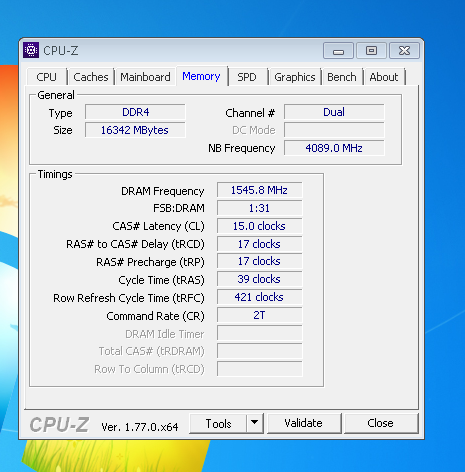This screenshot has height=472, width=465.
Task: Switch to the Caches tab
Action: click(x=91, y=77)
